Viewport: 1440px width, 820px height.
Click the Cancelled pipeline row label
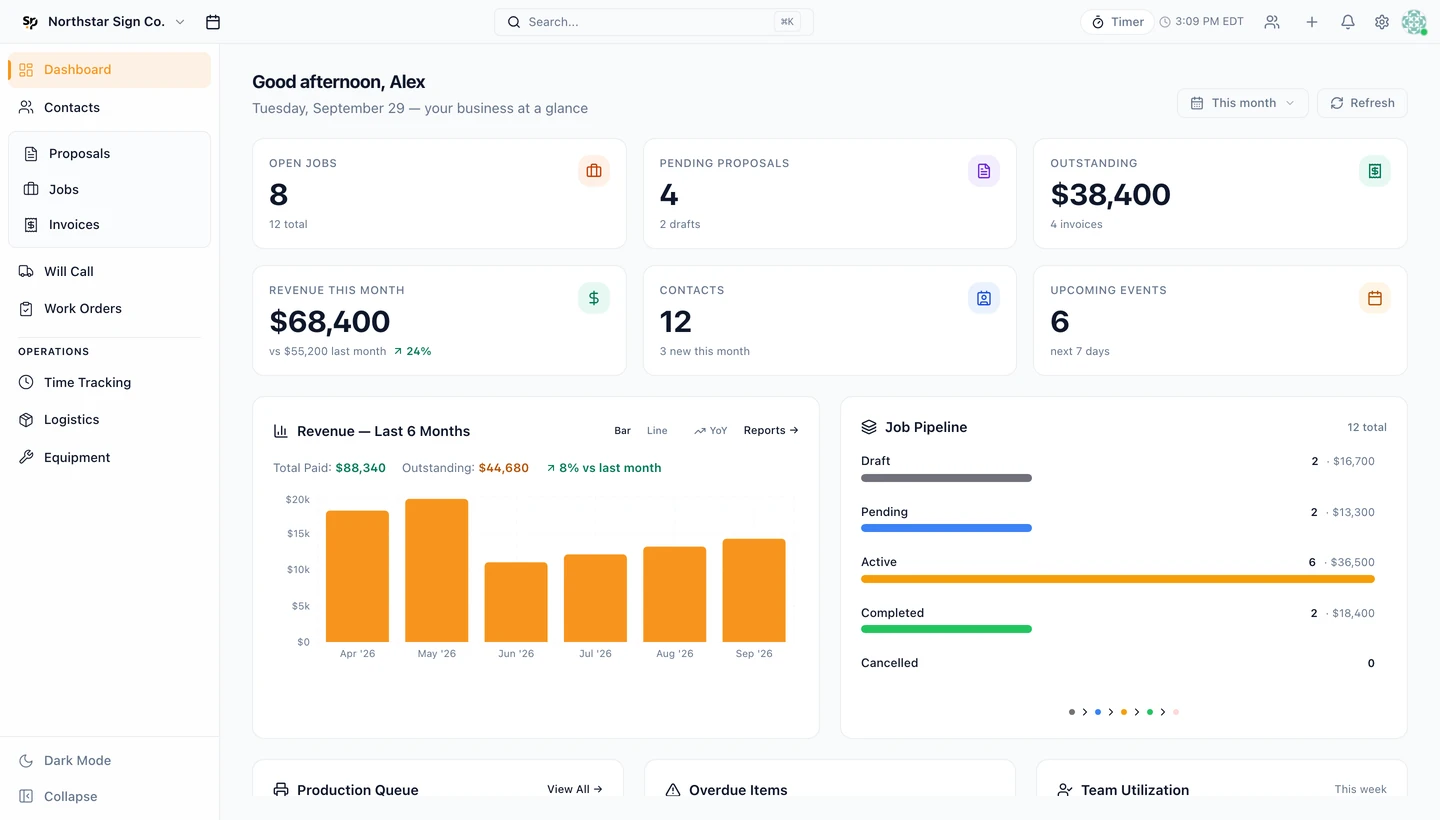[x=889, y=663]
